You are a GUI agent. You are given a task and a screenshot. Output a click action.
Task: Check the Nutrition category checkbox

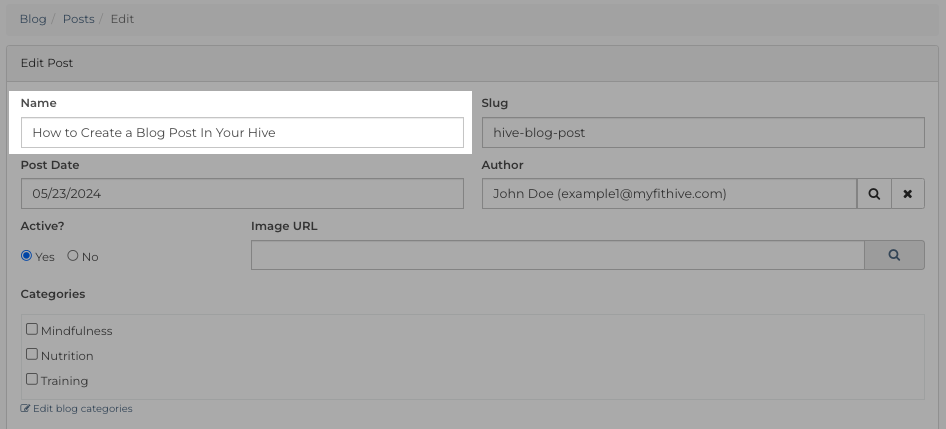[x=32, y=354]
